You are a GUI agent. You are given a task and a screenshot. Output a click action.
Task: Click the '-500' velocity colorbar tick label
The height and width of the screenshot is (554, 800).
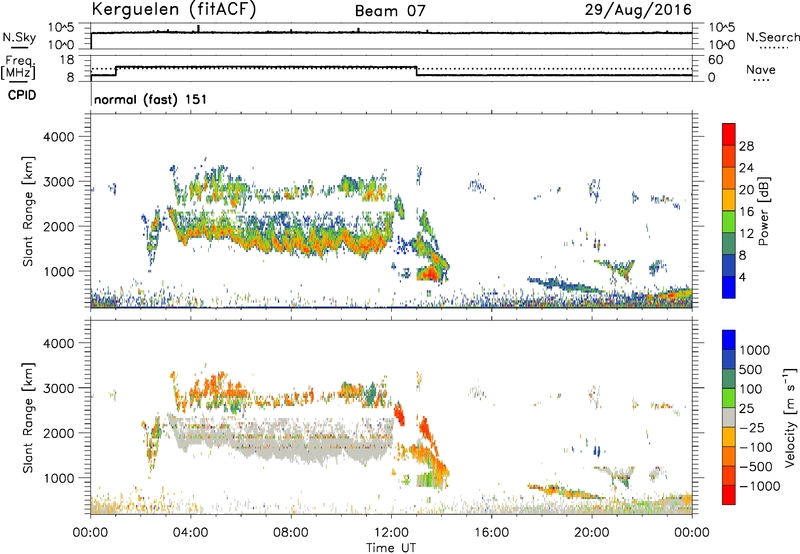[756, 467]
